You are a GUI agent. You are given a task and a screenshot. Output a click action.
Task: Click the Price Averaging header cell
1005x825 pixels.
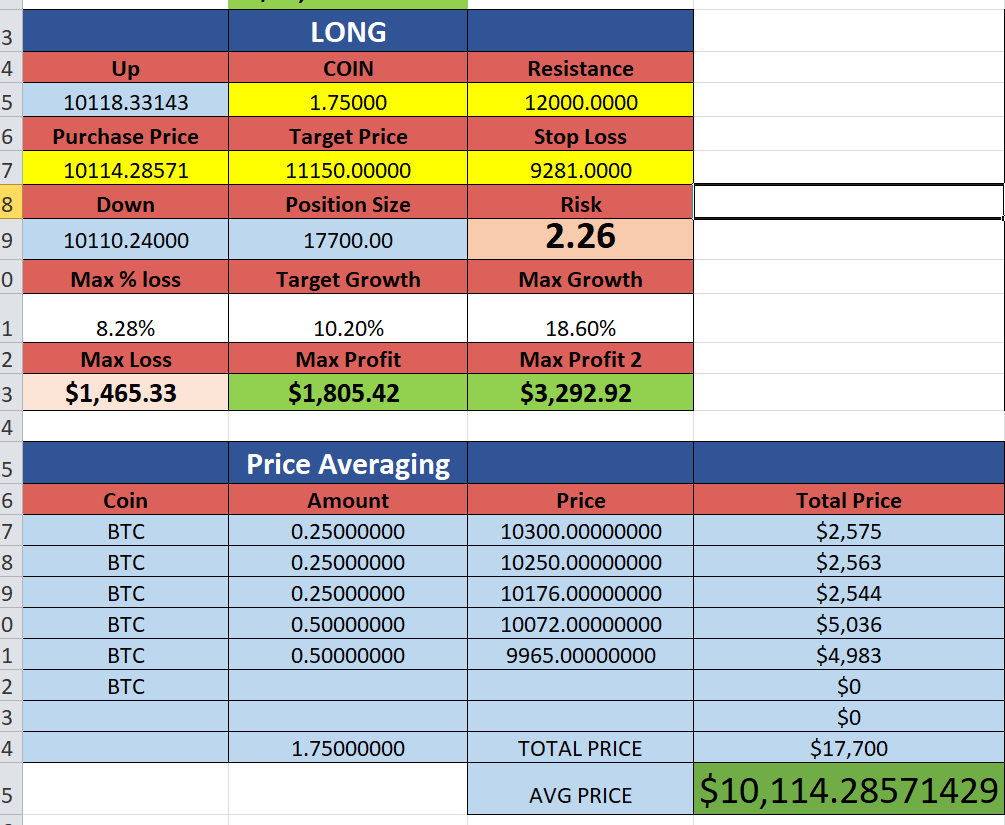(x=348, y=463)
